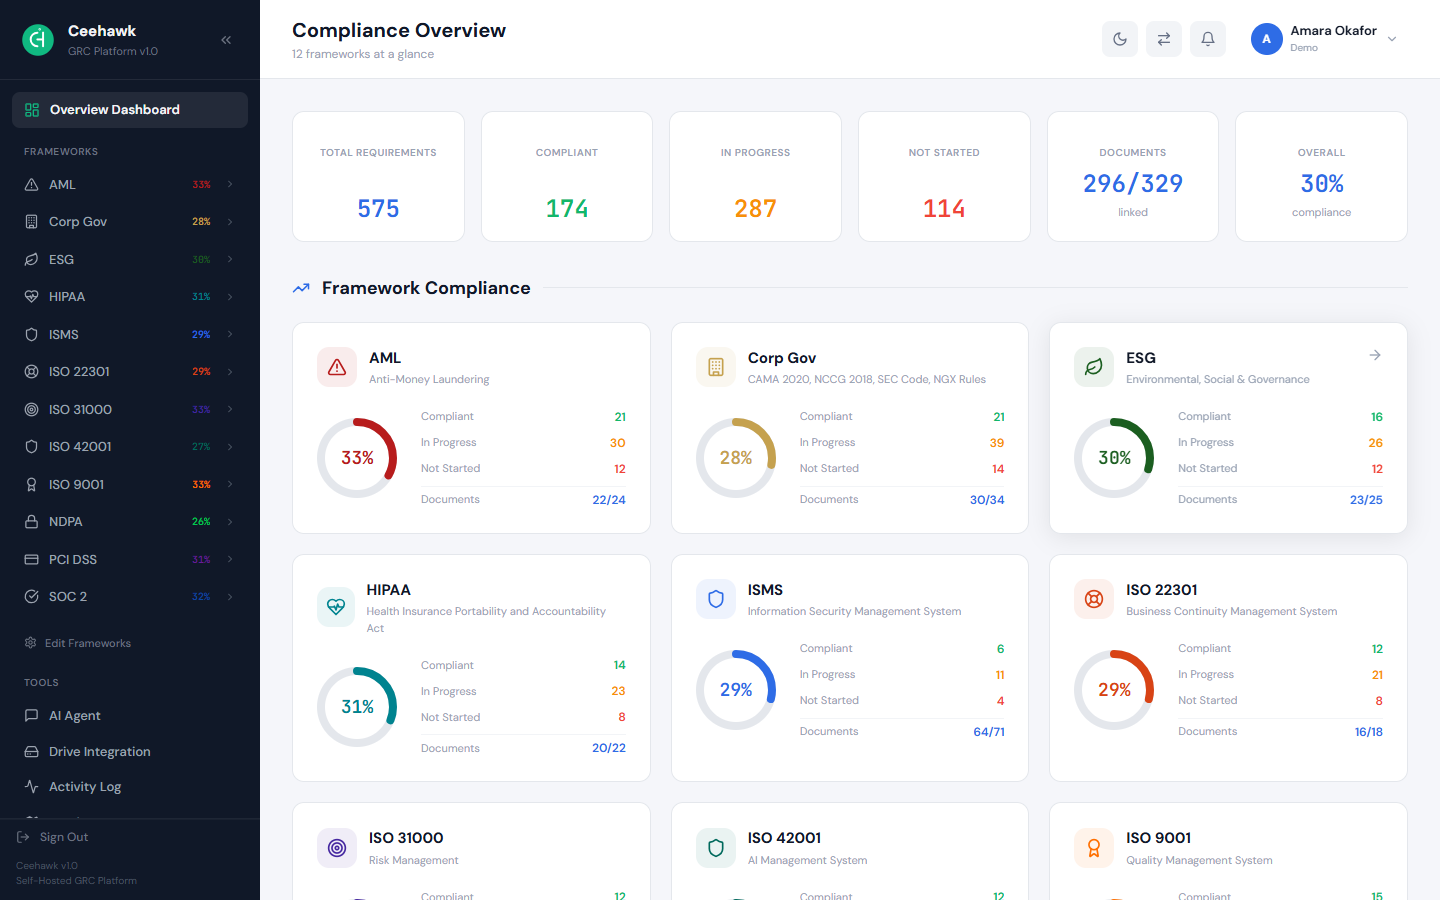1440x900 pixels.
Task: Click the NDPA lock sidebar icon
Action: 31,522
